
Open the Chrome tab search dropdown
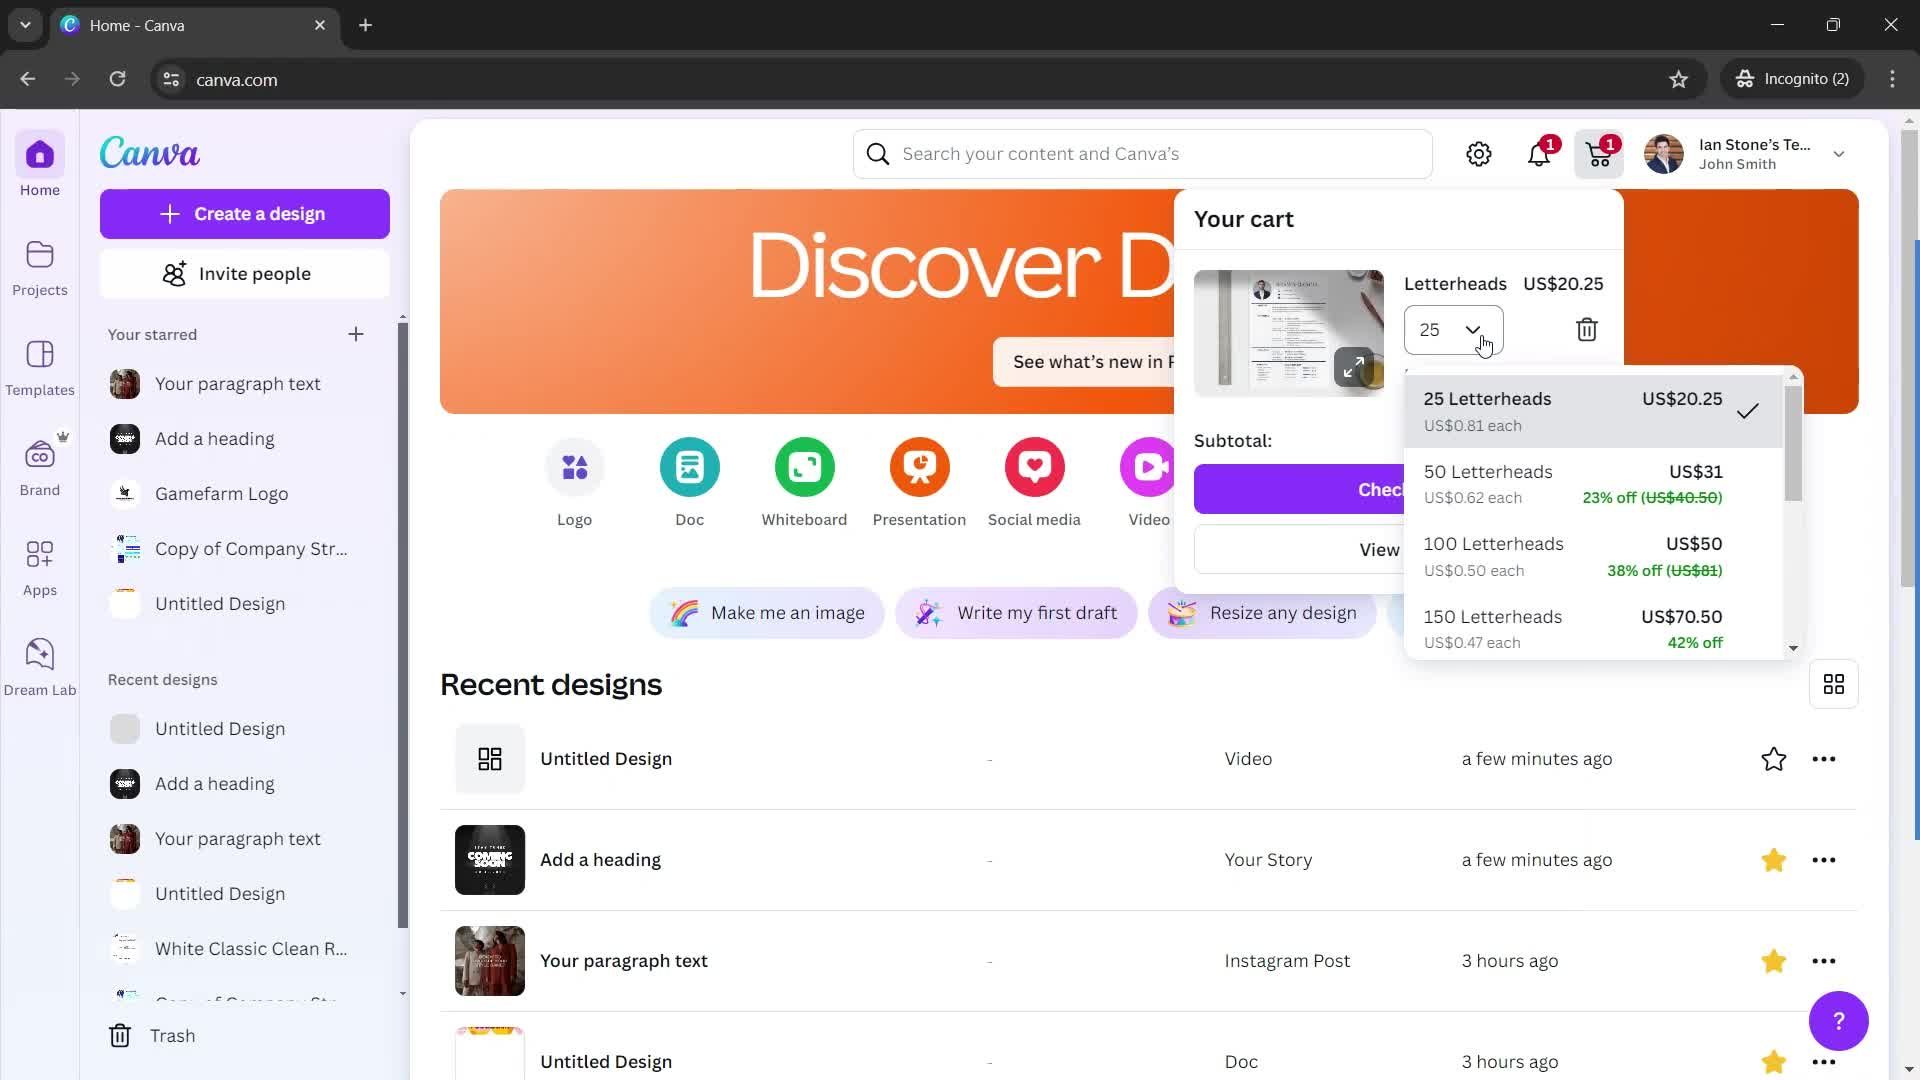pyautogui.click(x=25, y=25)
